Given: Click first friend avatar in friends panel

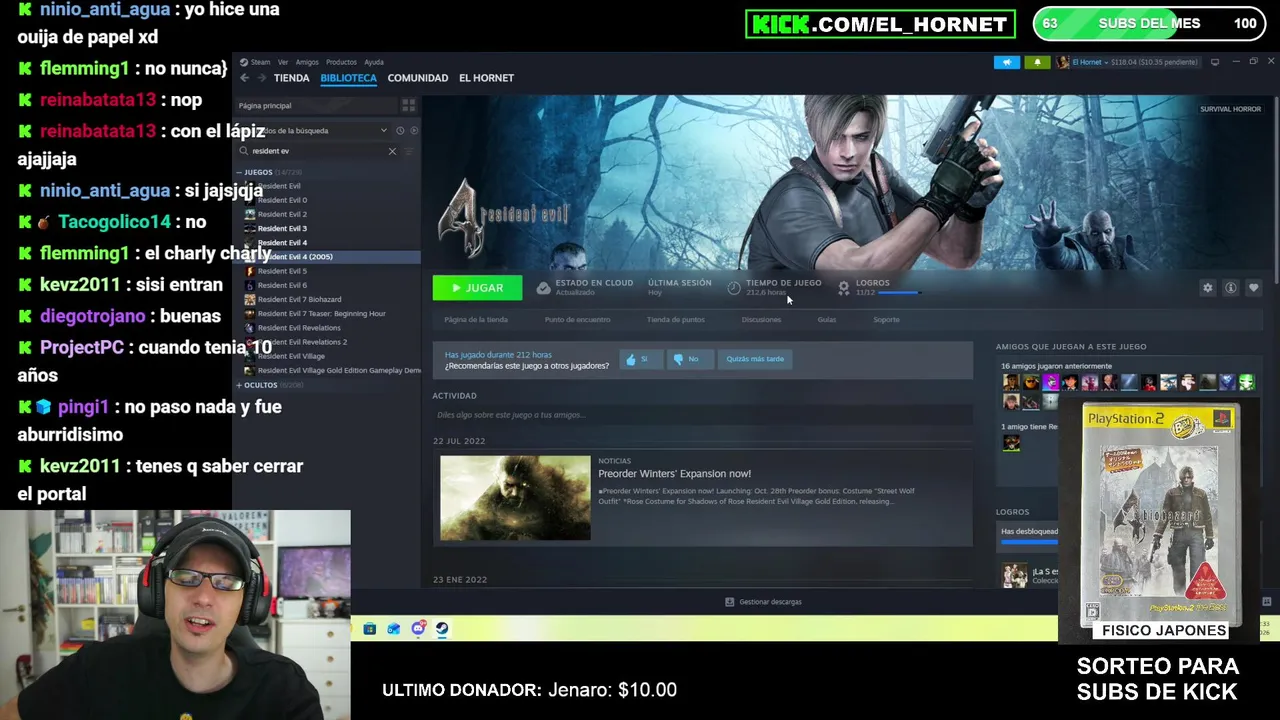Looking at the screenshot, I should (x=1011, y=382).
